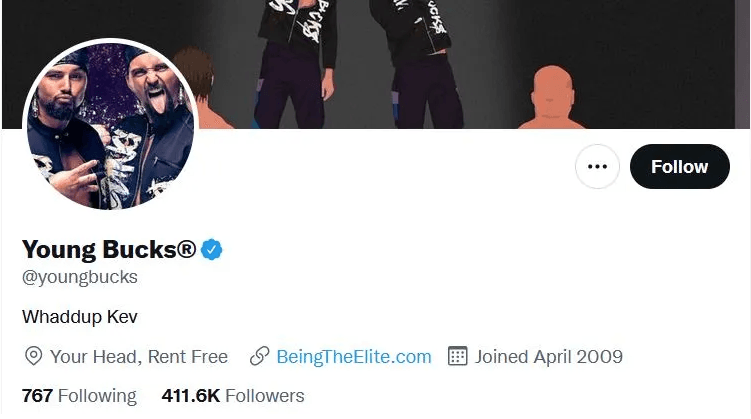Image resolution: width=751 pixels, height=419 pixels.
Task: Open the round profile picture
Action: (x=110, y=125)
